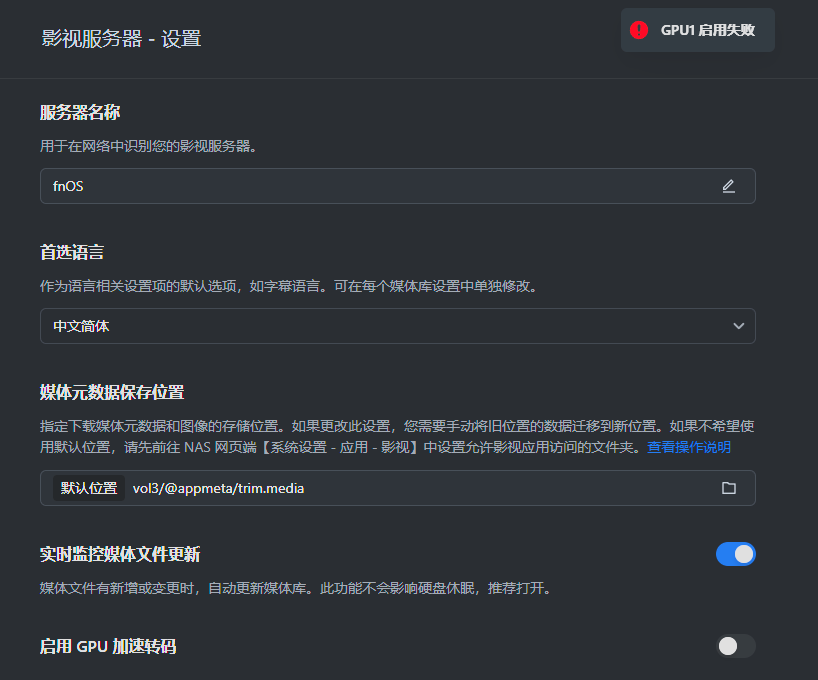Click the 默认位置 button
Image resolution: width=818 pixels, height=680 pixels.
(89, 488)
